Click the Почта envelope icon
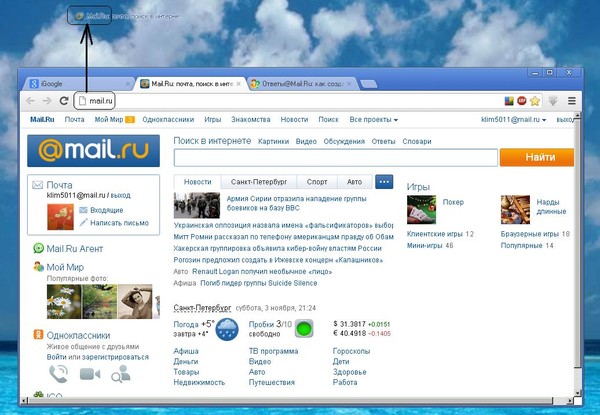600x415 pixels. point(37,185)
